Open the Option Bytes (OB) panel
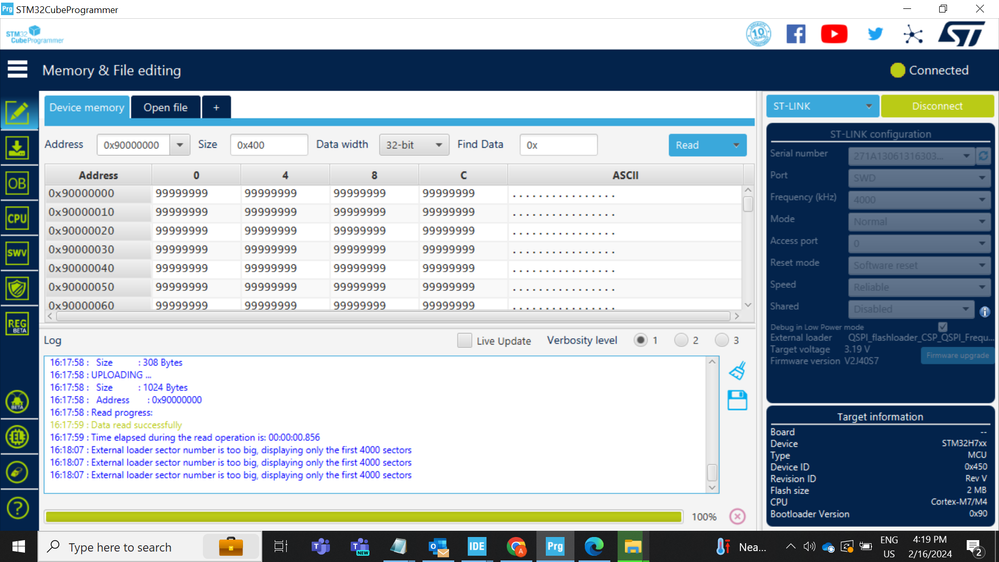This screenshot has height=562, width=999. (17, 184)
